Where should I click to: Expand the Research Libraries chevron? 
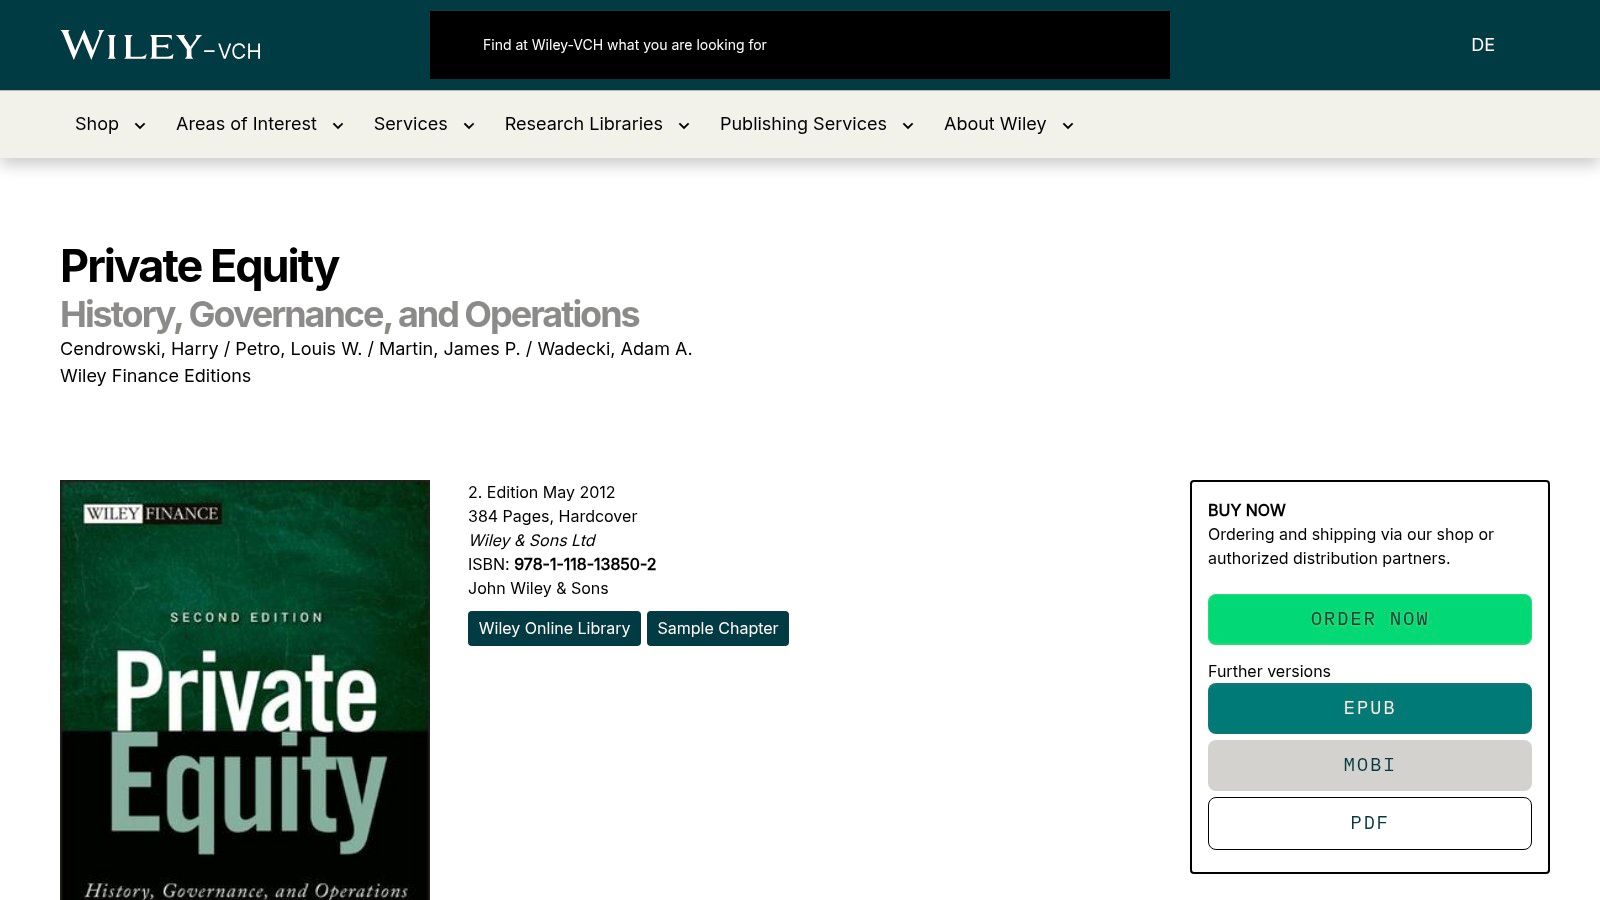(x=684, y=125)
